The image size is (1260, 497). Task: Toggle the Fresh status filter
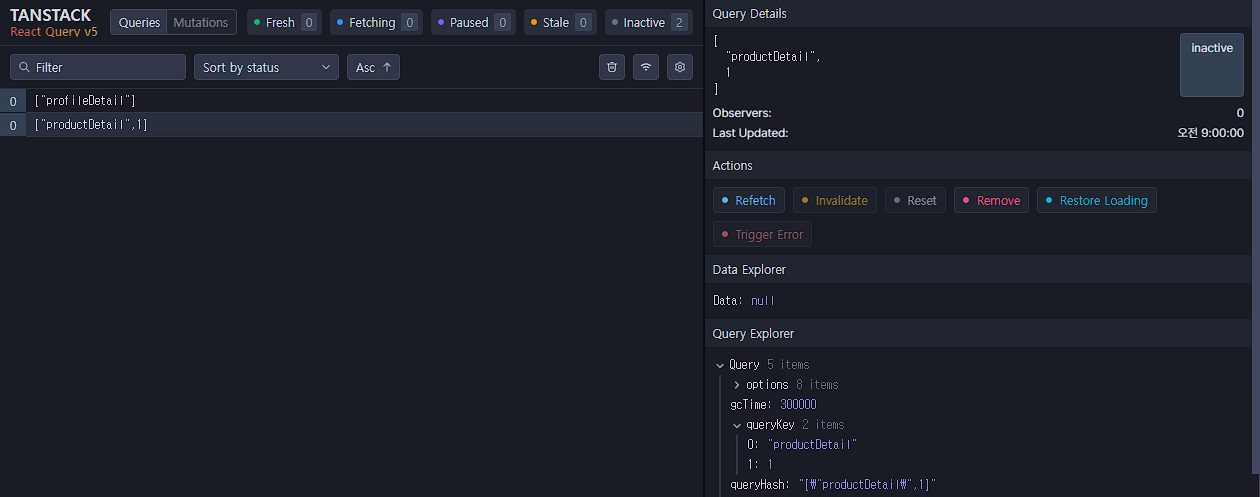pos(284,22)
